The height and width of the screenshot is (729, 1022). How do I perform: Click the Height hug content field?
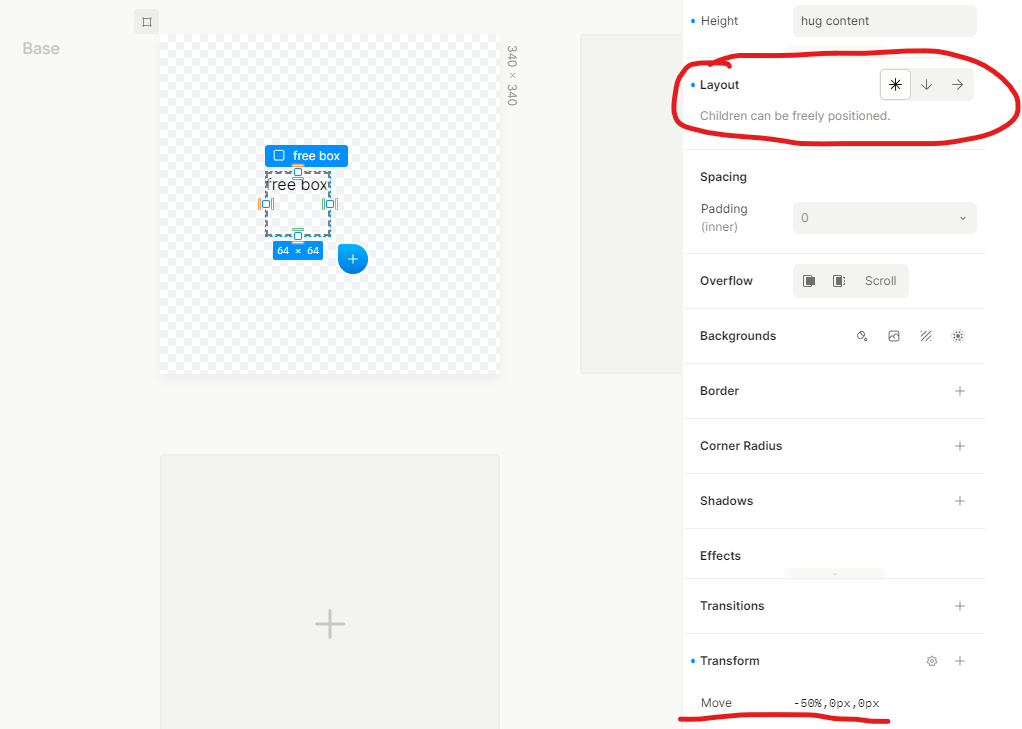(884, 21)
